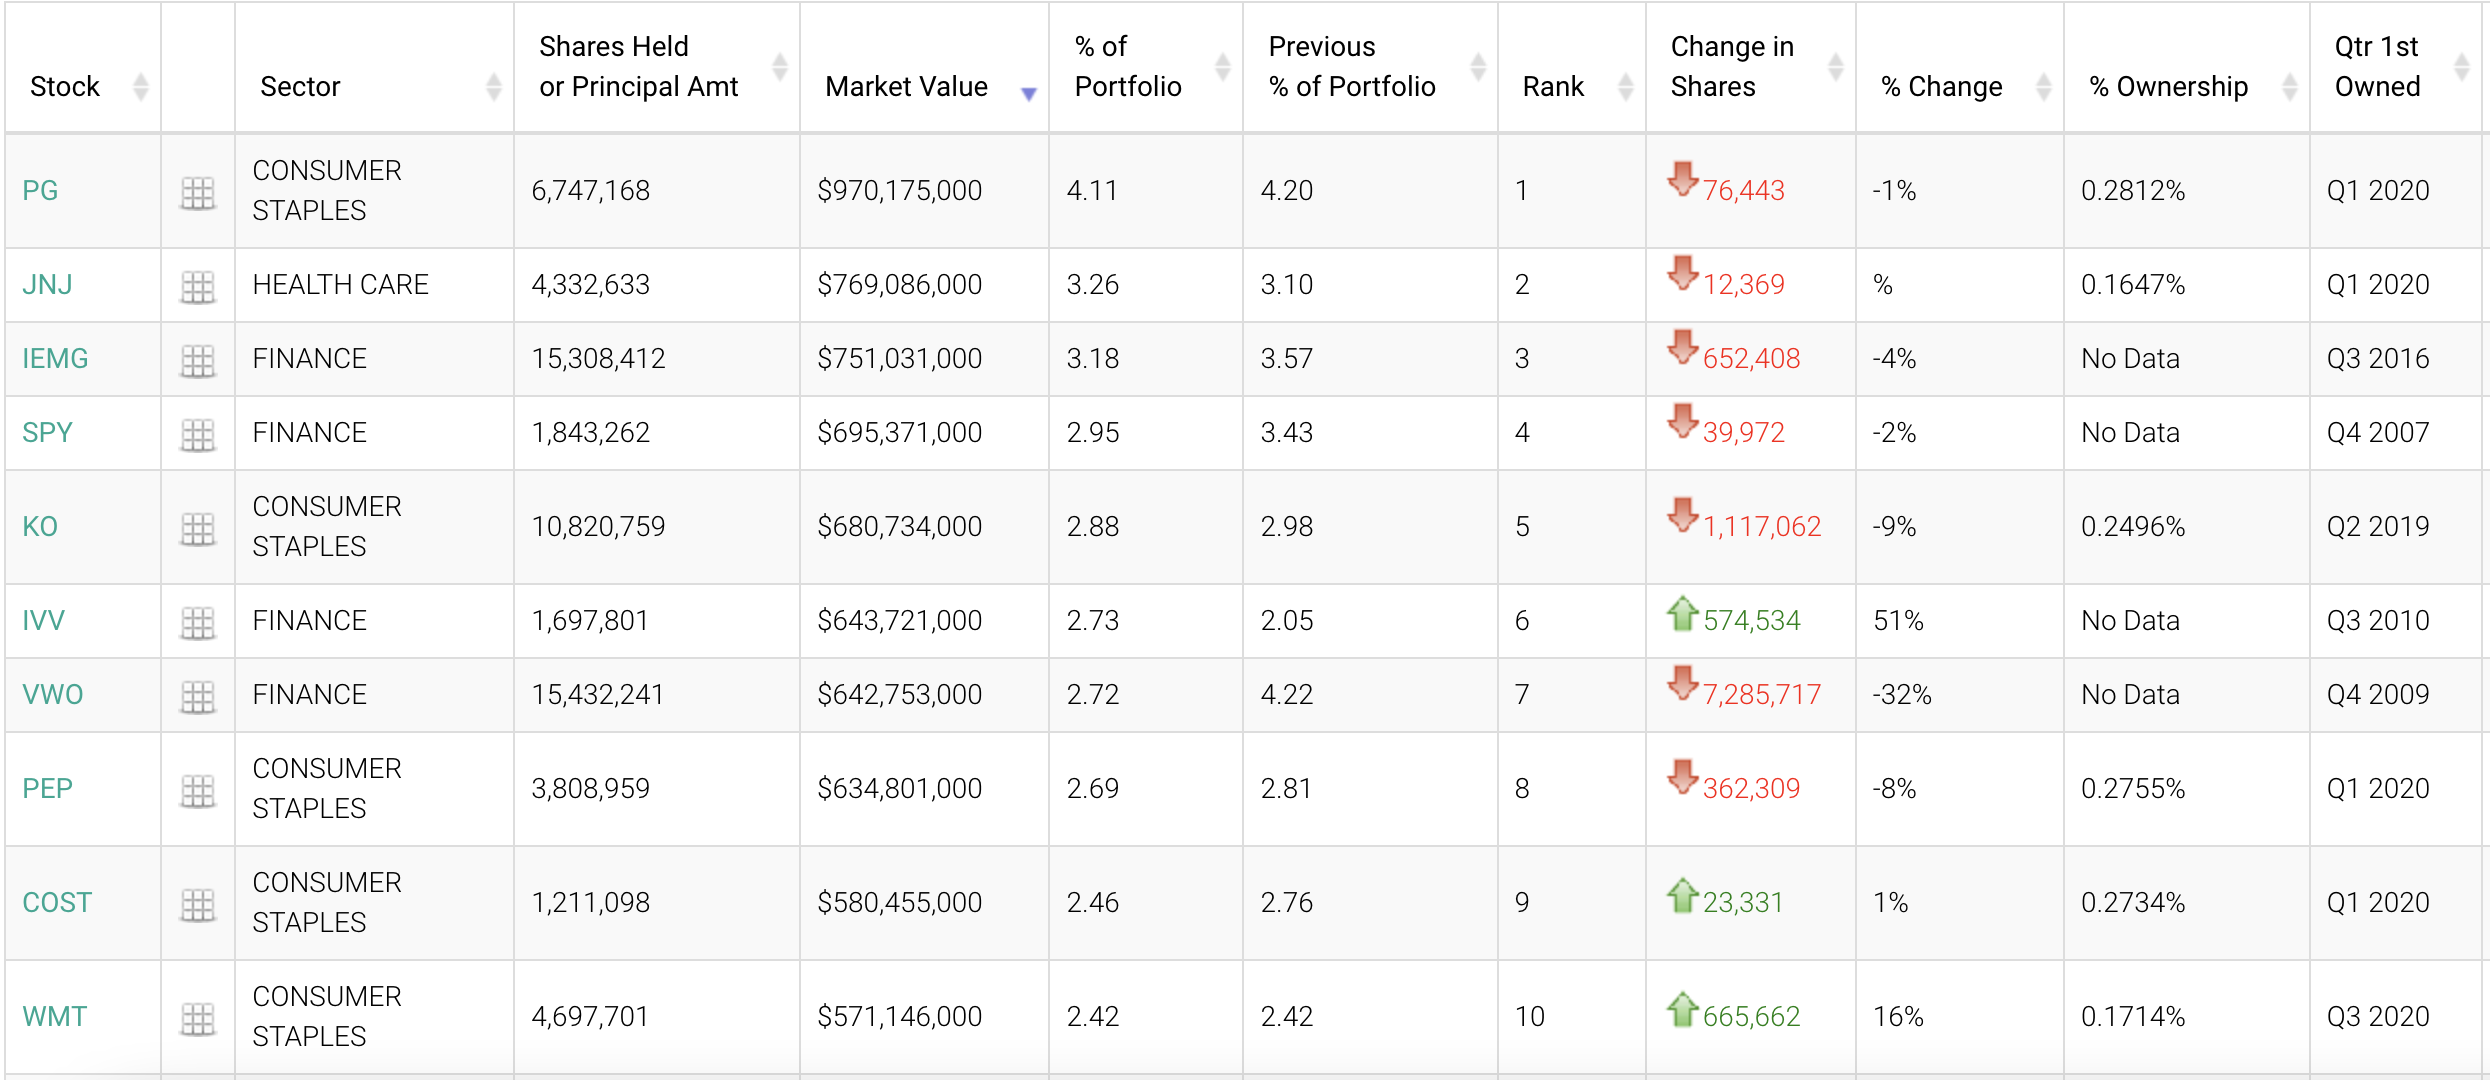The image size is (2490, 1080).
Task: Sort by Market Value column header
Action: [x=924, y=67]
